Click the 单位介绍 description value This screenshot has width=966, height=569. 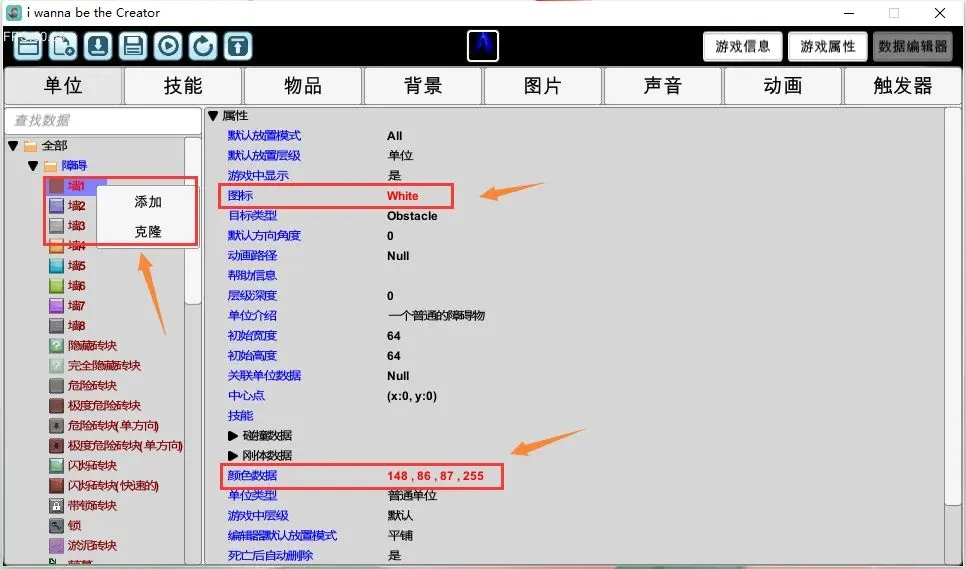437,316
